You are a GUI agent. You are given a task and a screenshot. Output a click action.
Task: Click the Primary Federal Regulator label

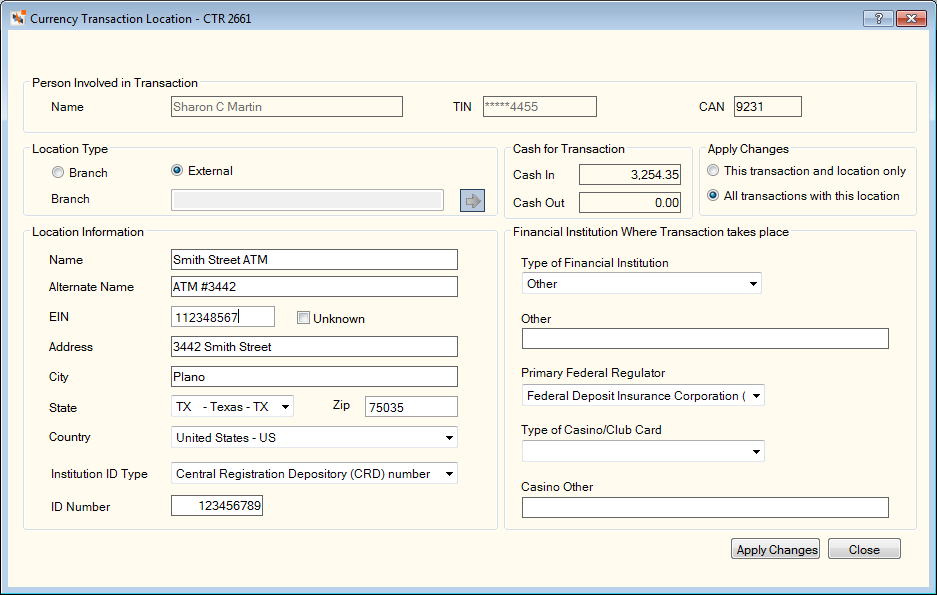tap(593, 373)
